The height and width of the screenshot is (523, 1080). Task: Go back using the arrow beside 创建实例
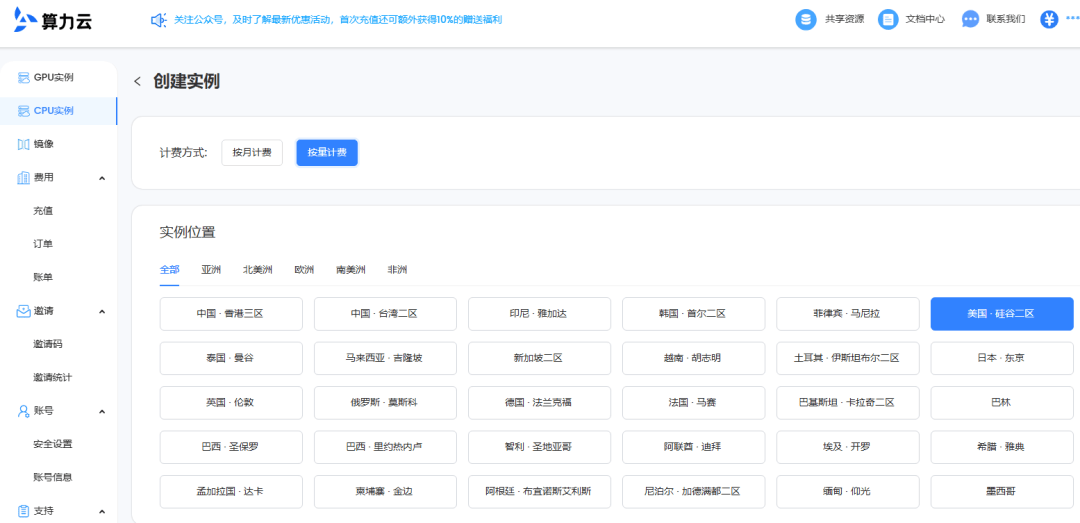click(x=137, y=81)
